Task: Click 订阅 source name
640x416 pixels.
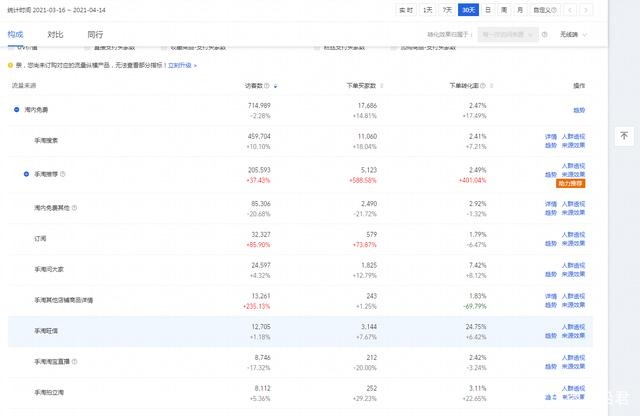Action: [x=40, y=238]
